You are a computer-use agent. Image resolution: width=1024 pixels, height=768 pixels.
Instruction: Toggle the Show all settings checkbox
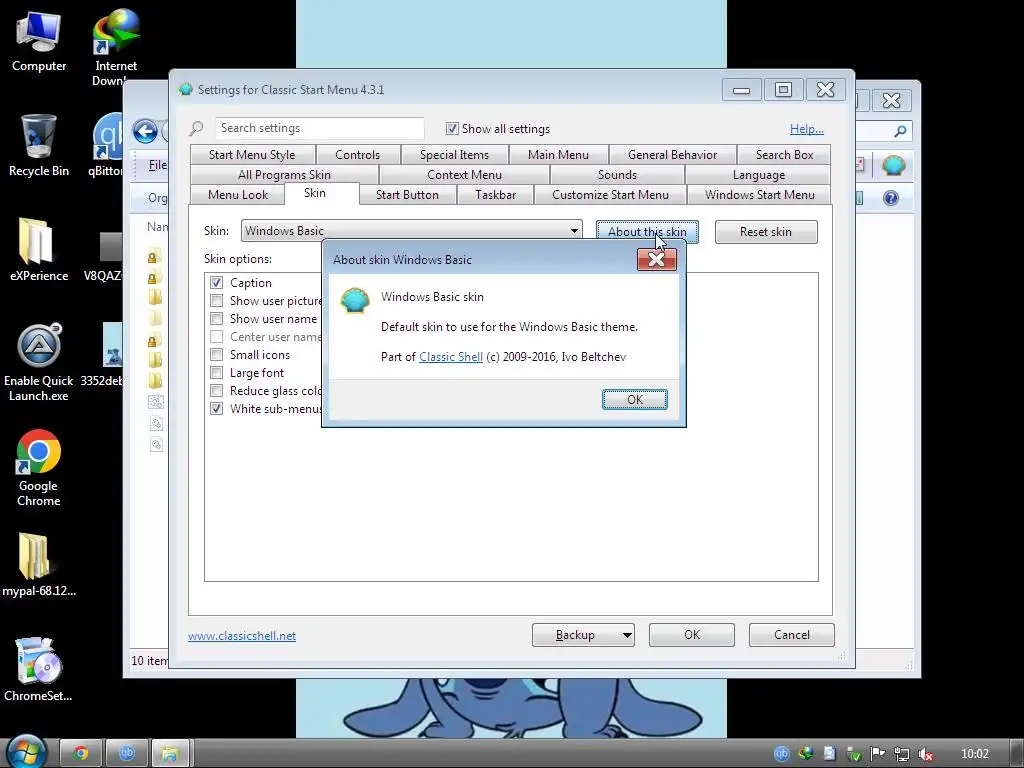click(x=452, y=128)
